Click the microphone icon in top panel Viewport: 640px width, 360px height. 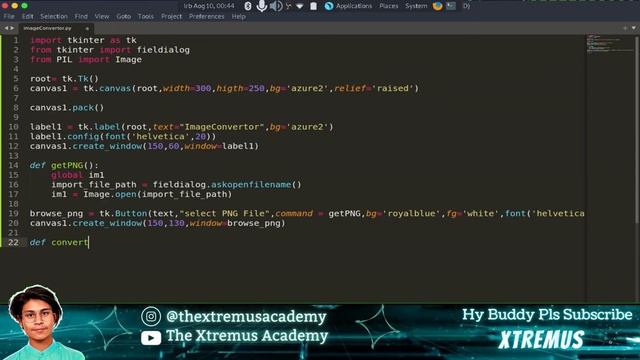click(x=262, y=6)
